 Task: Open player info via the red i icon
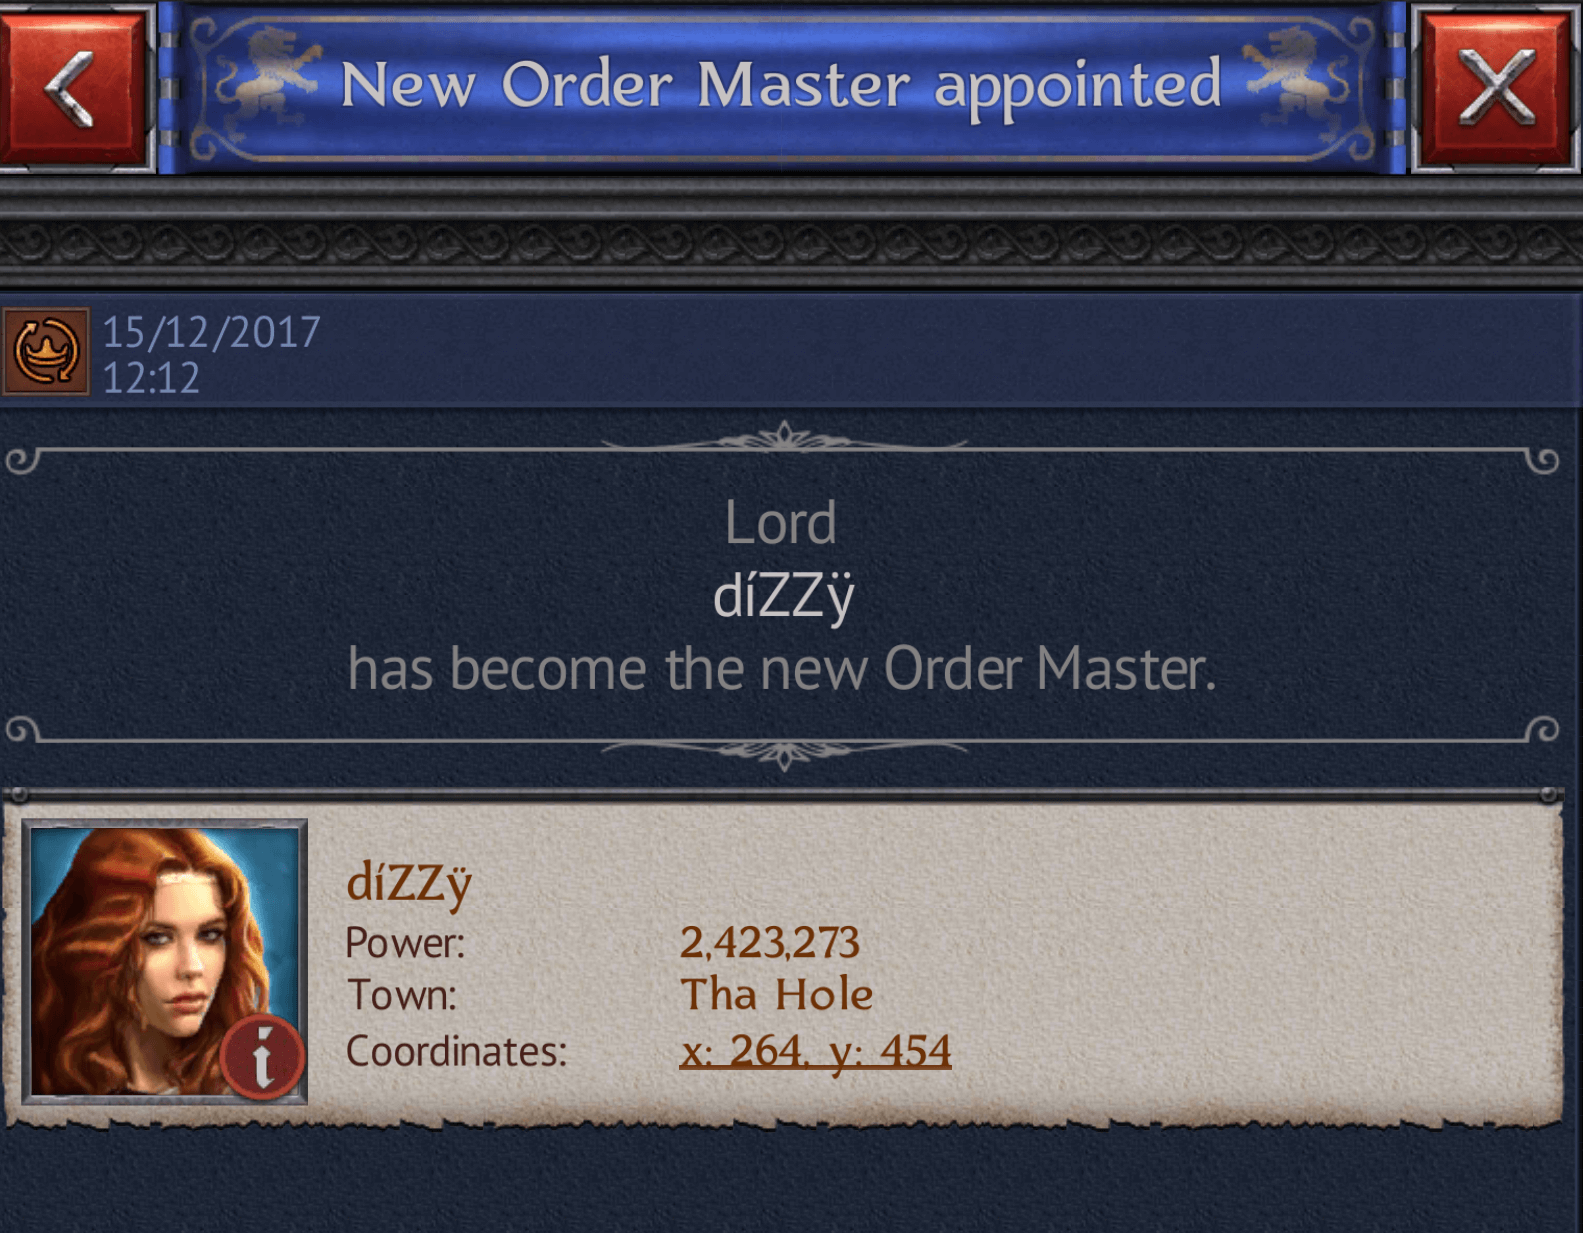tap(262, 1058)
